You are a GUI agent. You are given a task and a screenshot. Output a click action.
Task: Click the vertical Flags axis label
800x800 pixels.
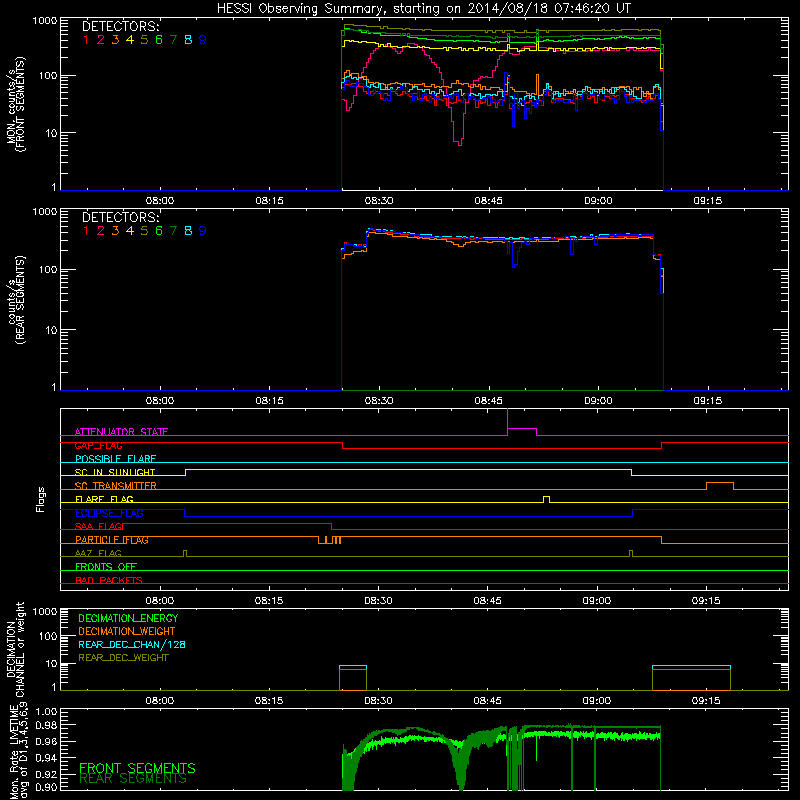[x=41, y=499]
